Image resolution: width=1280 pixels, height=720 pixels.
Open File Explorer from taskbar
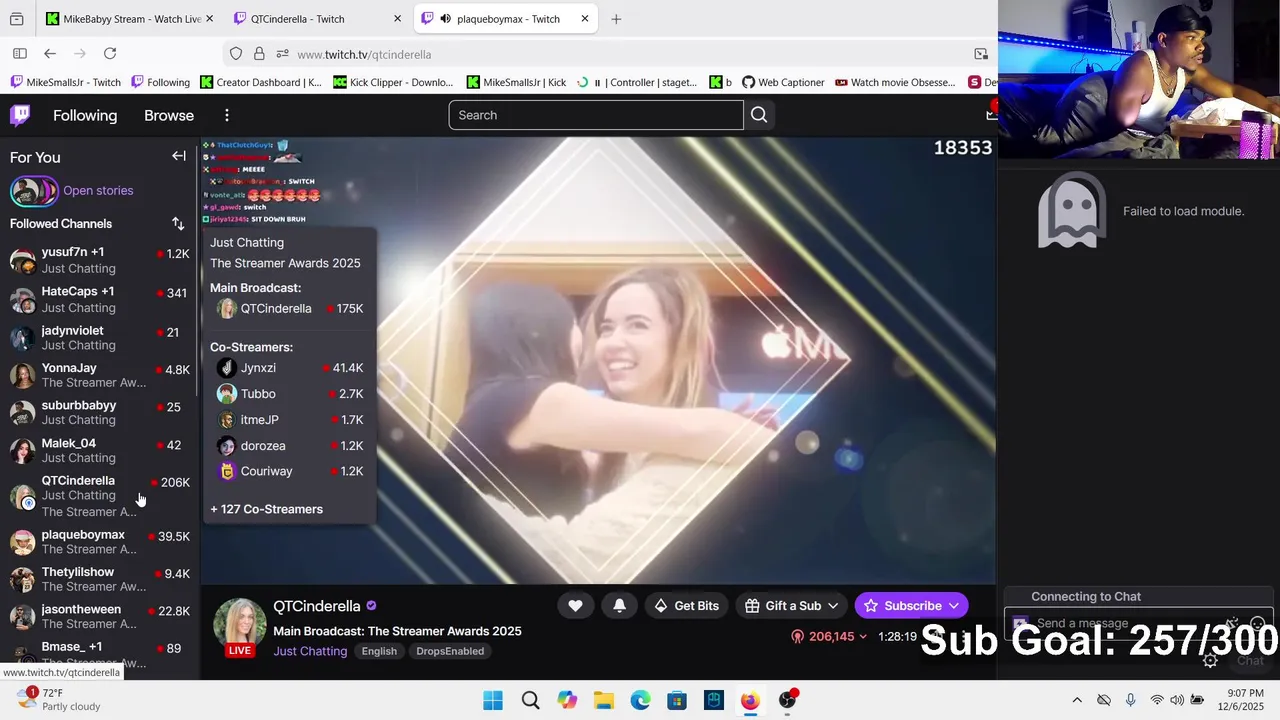[604, 700]
